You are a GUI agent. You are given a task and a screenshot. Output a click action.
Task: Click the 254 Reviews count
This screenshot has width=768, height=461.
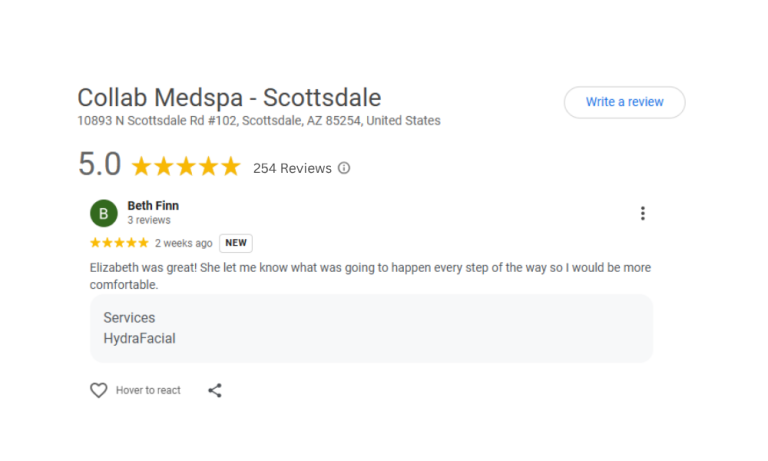pos(292,168)
